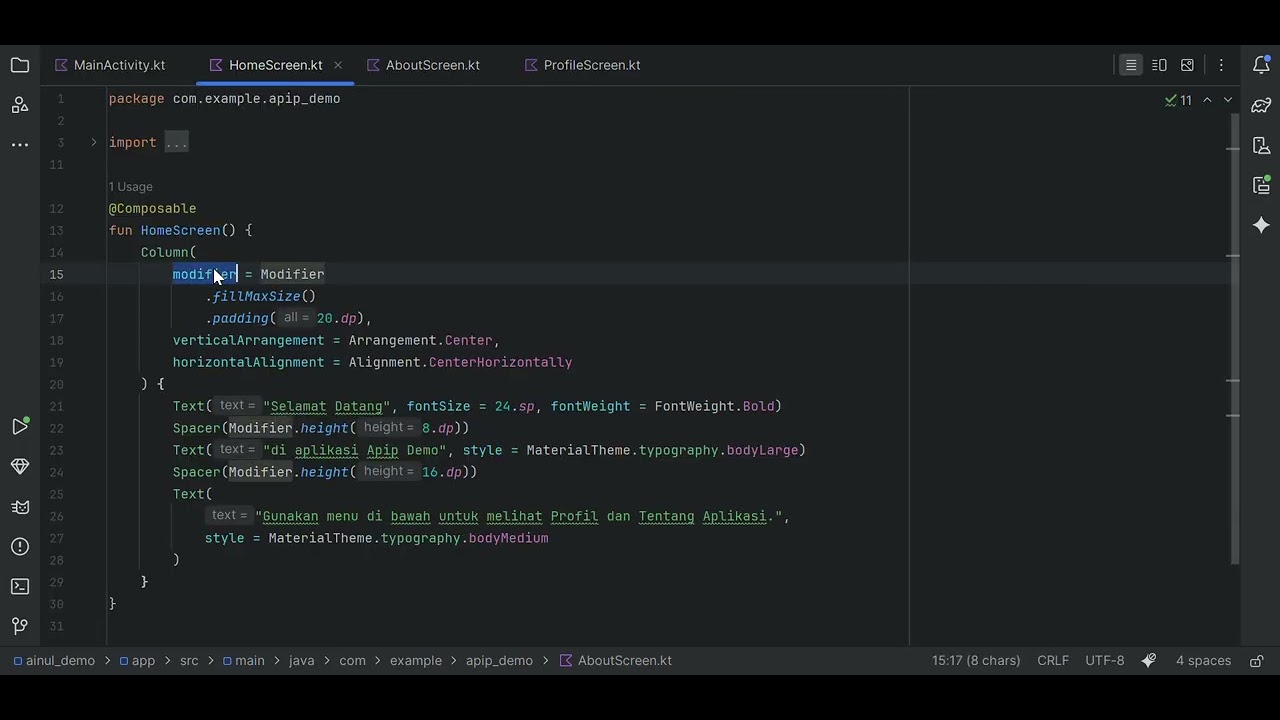Viewport: 1280px width, 720px height.
Task: Open the CRLF line separator dropdown
Action: 1053,661
